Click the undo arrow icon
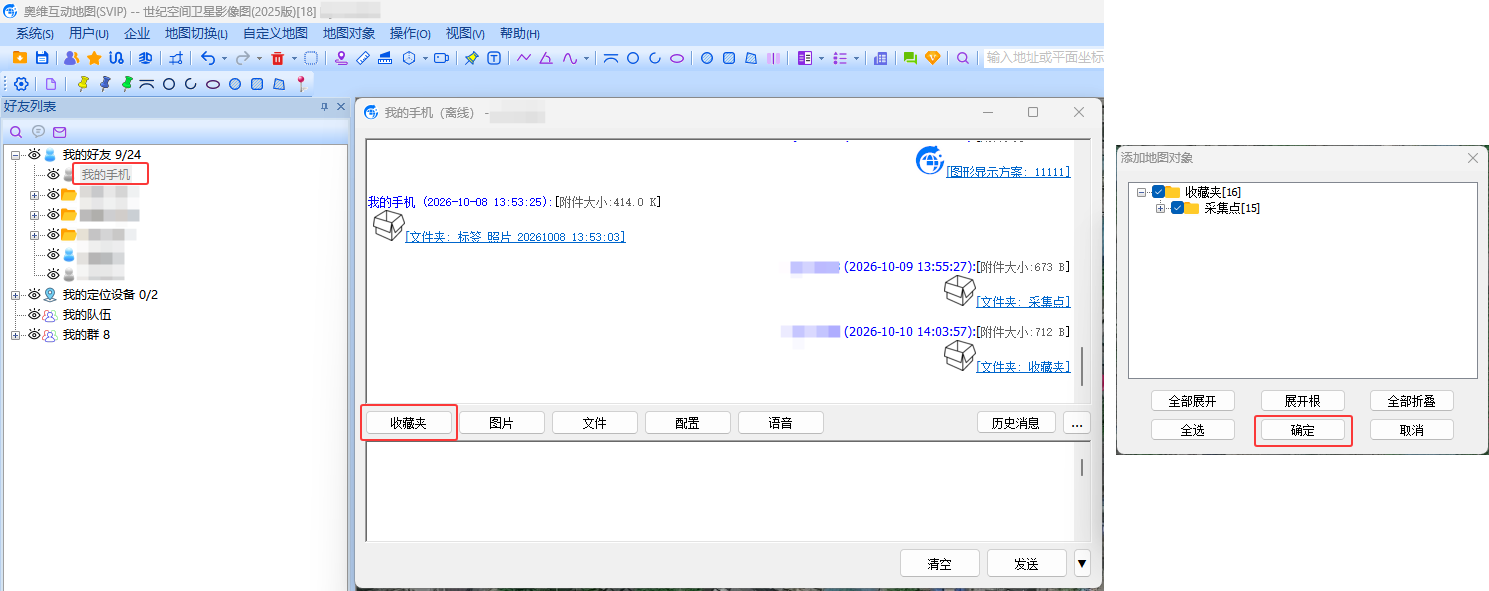 208,58
